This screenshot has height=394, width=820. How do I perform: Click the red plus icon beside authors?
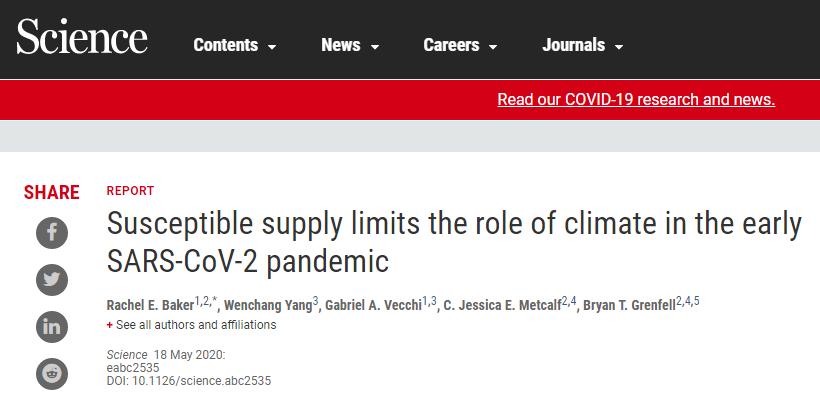pyautogui.click(x=109, y=325)
